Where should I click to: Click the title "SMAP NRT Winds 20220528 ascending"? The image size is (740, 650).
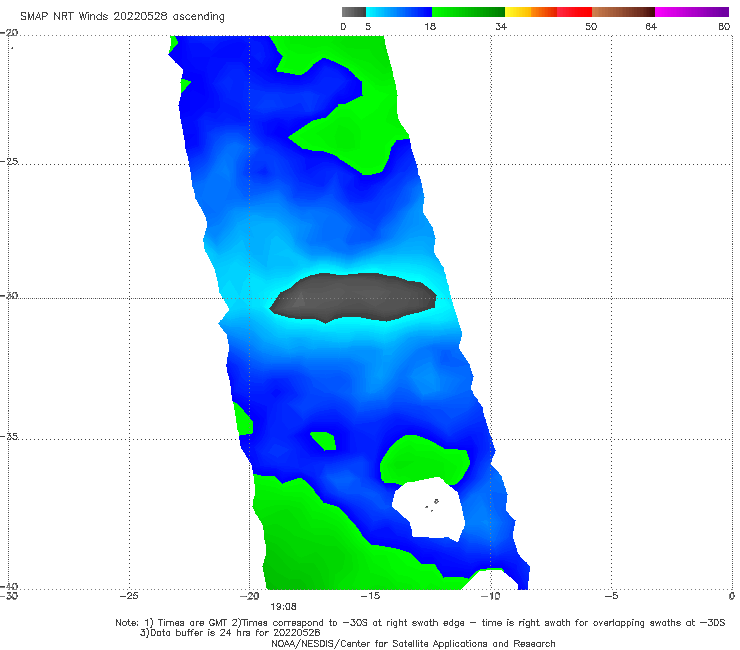click(x=122, y=16)
